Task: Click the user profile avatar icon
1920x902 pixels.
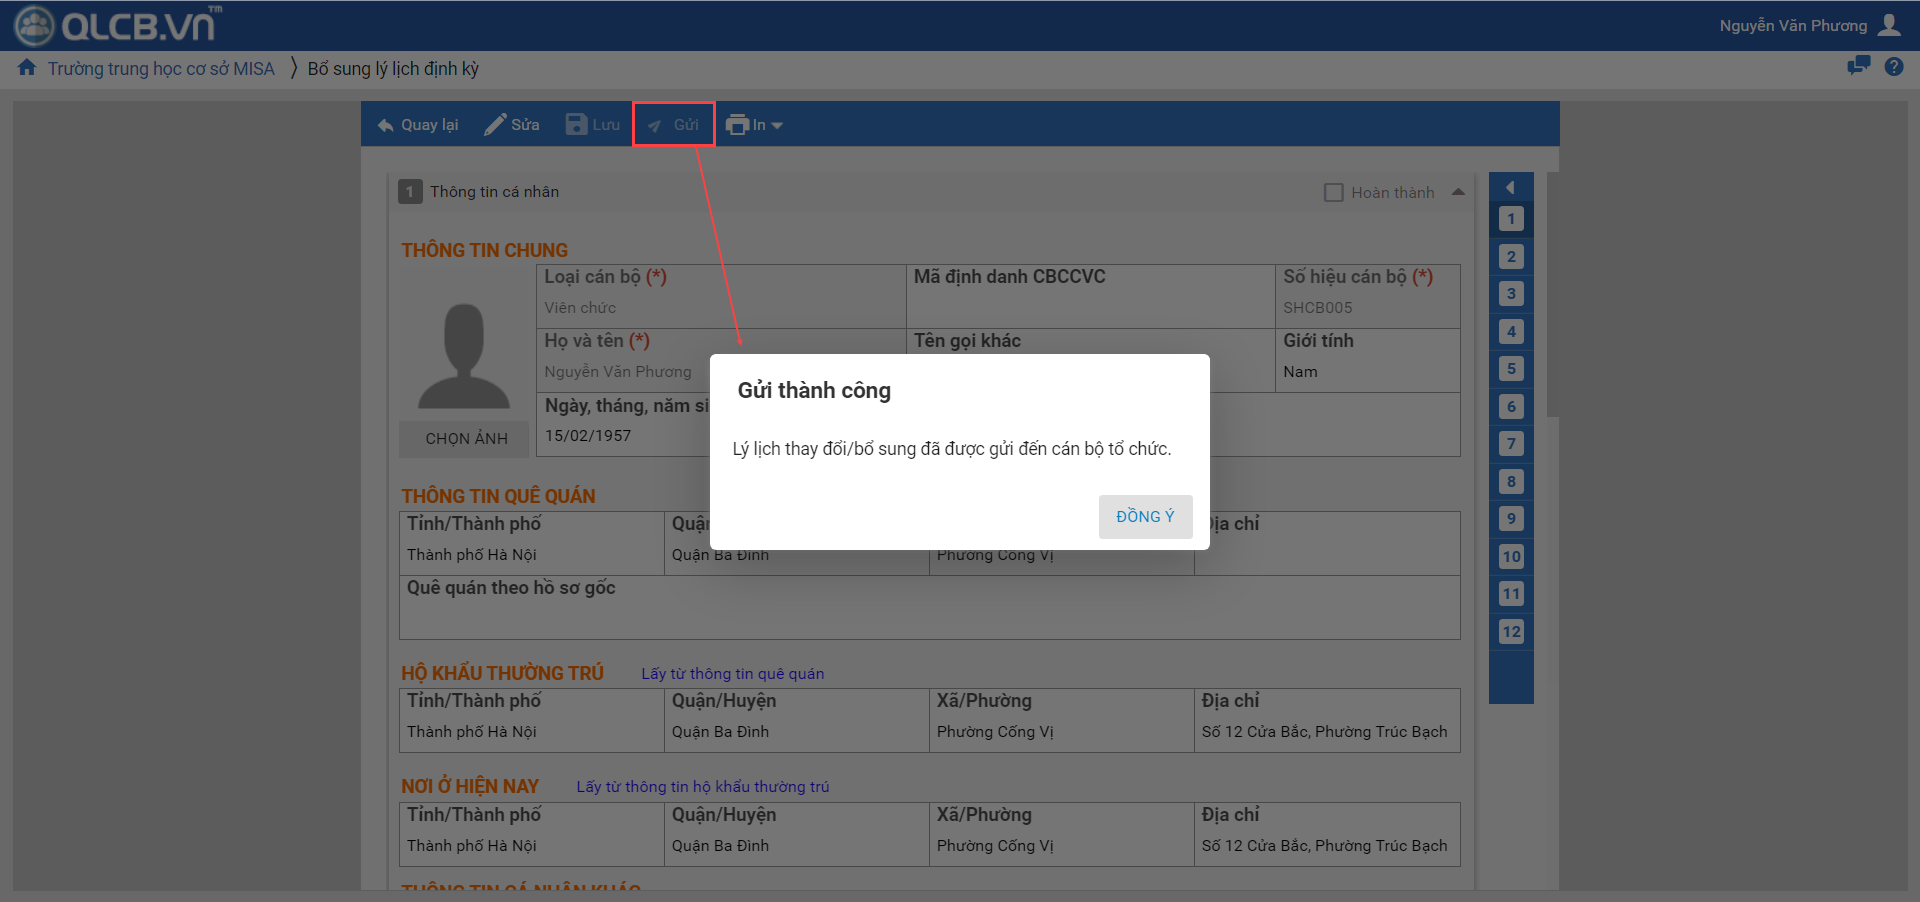Action: pyautogui.click(x=1889, y=25)
